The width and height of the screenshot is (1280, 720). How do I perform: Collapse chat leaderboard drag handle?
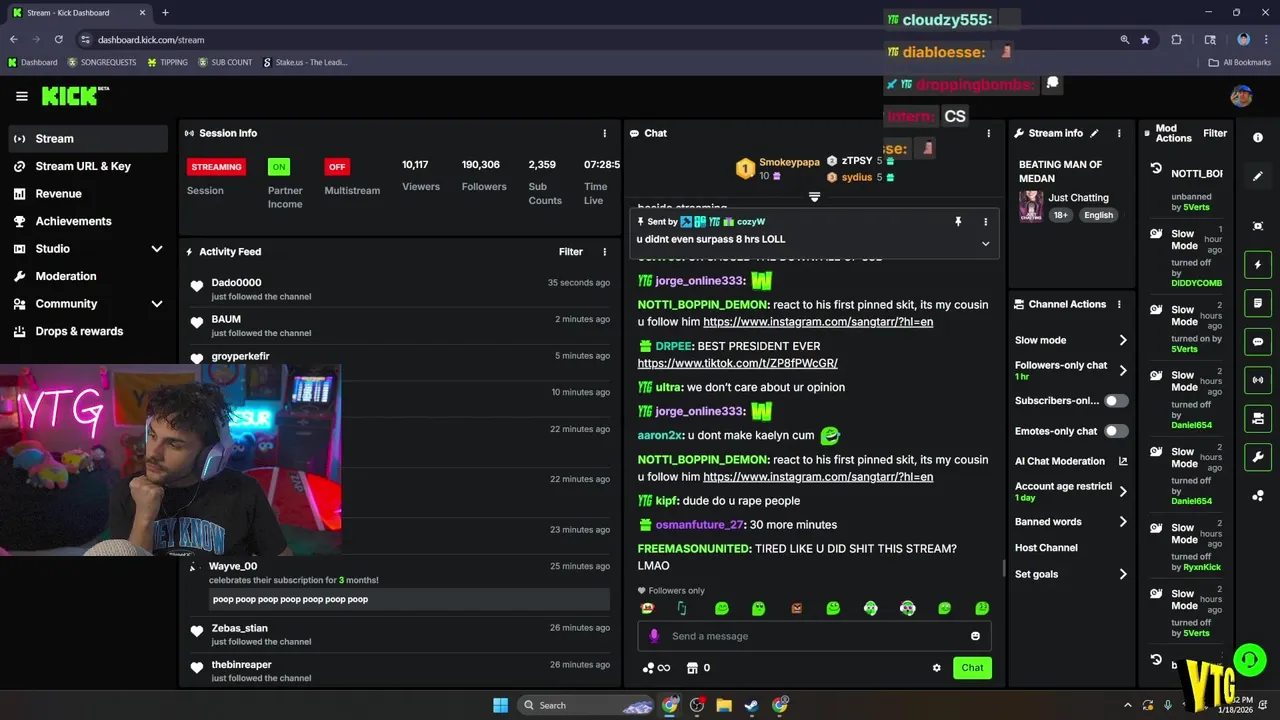(814, 197)
